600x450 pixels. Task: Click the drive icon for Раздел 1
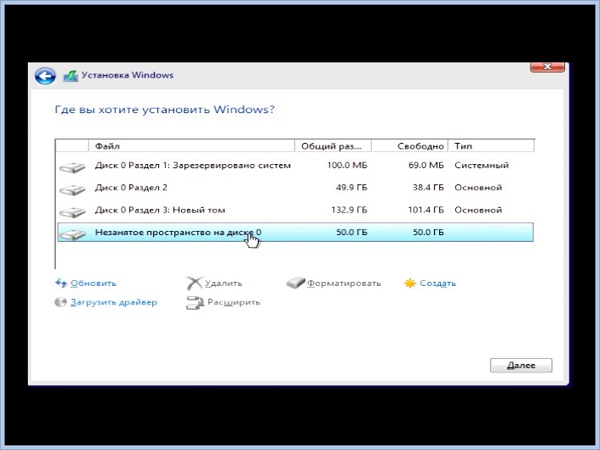pos(72,166)
